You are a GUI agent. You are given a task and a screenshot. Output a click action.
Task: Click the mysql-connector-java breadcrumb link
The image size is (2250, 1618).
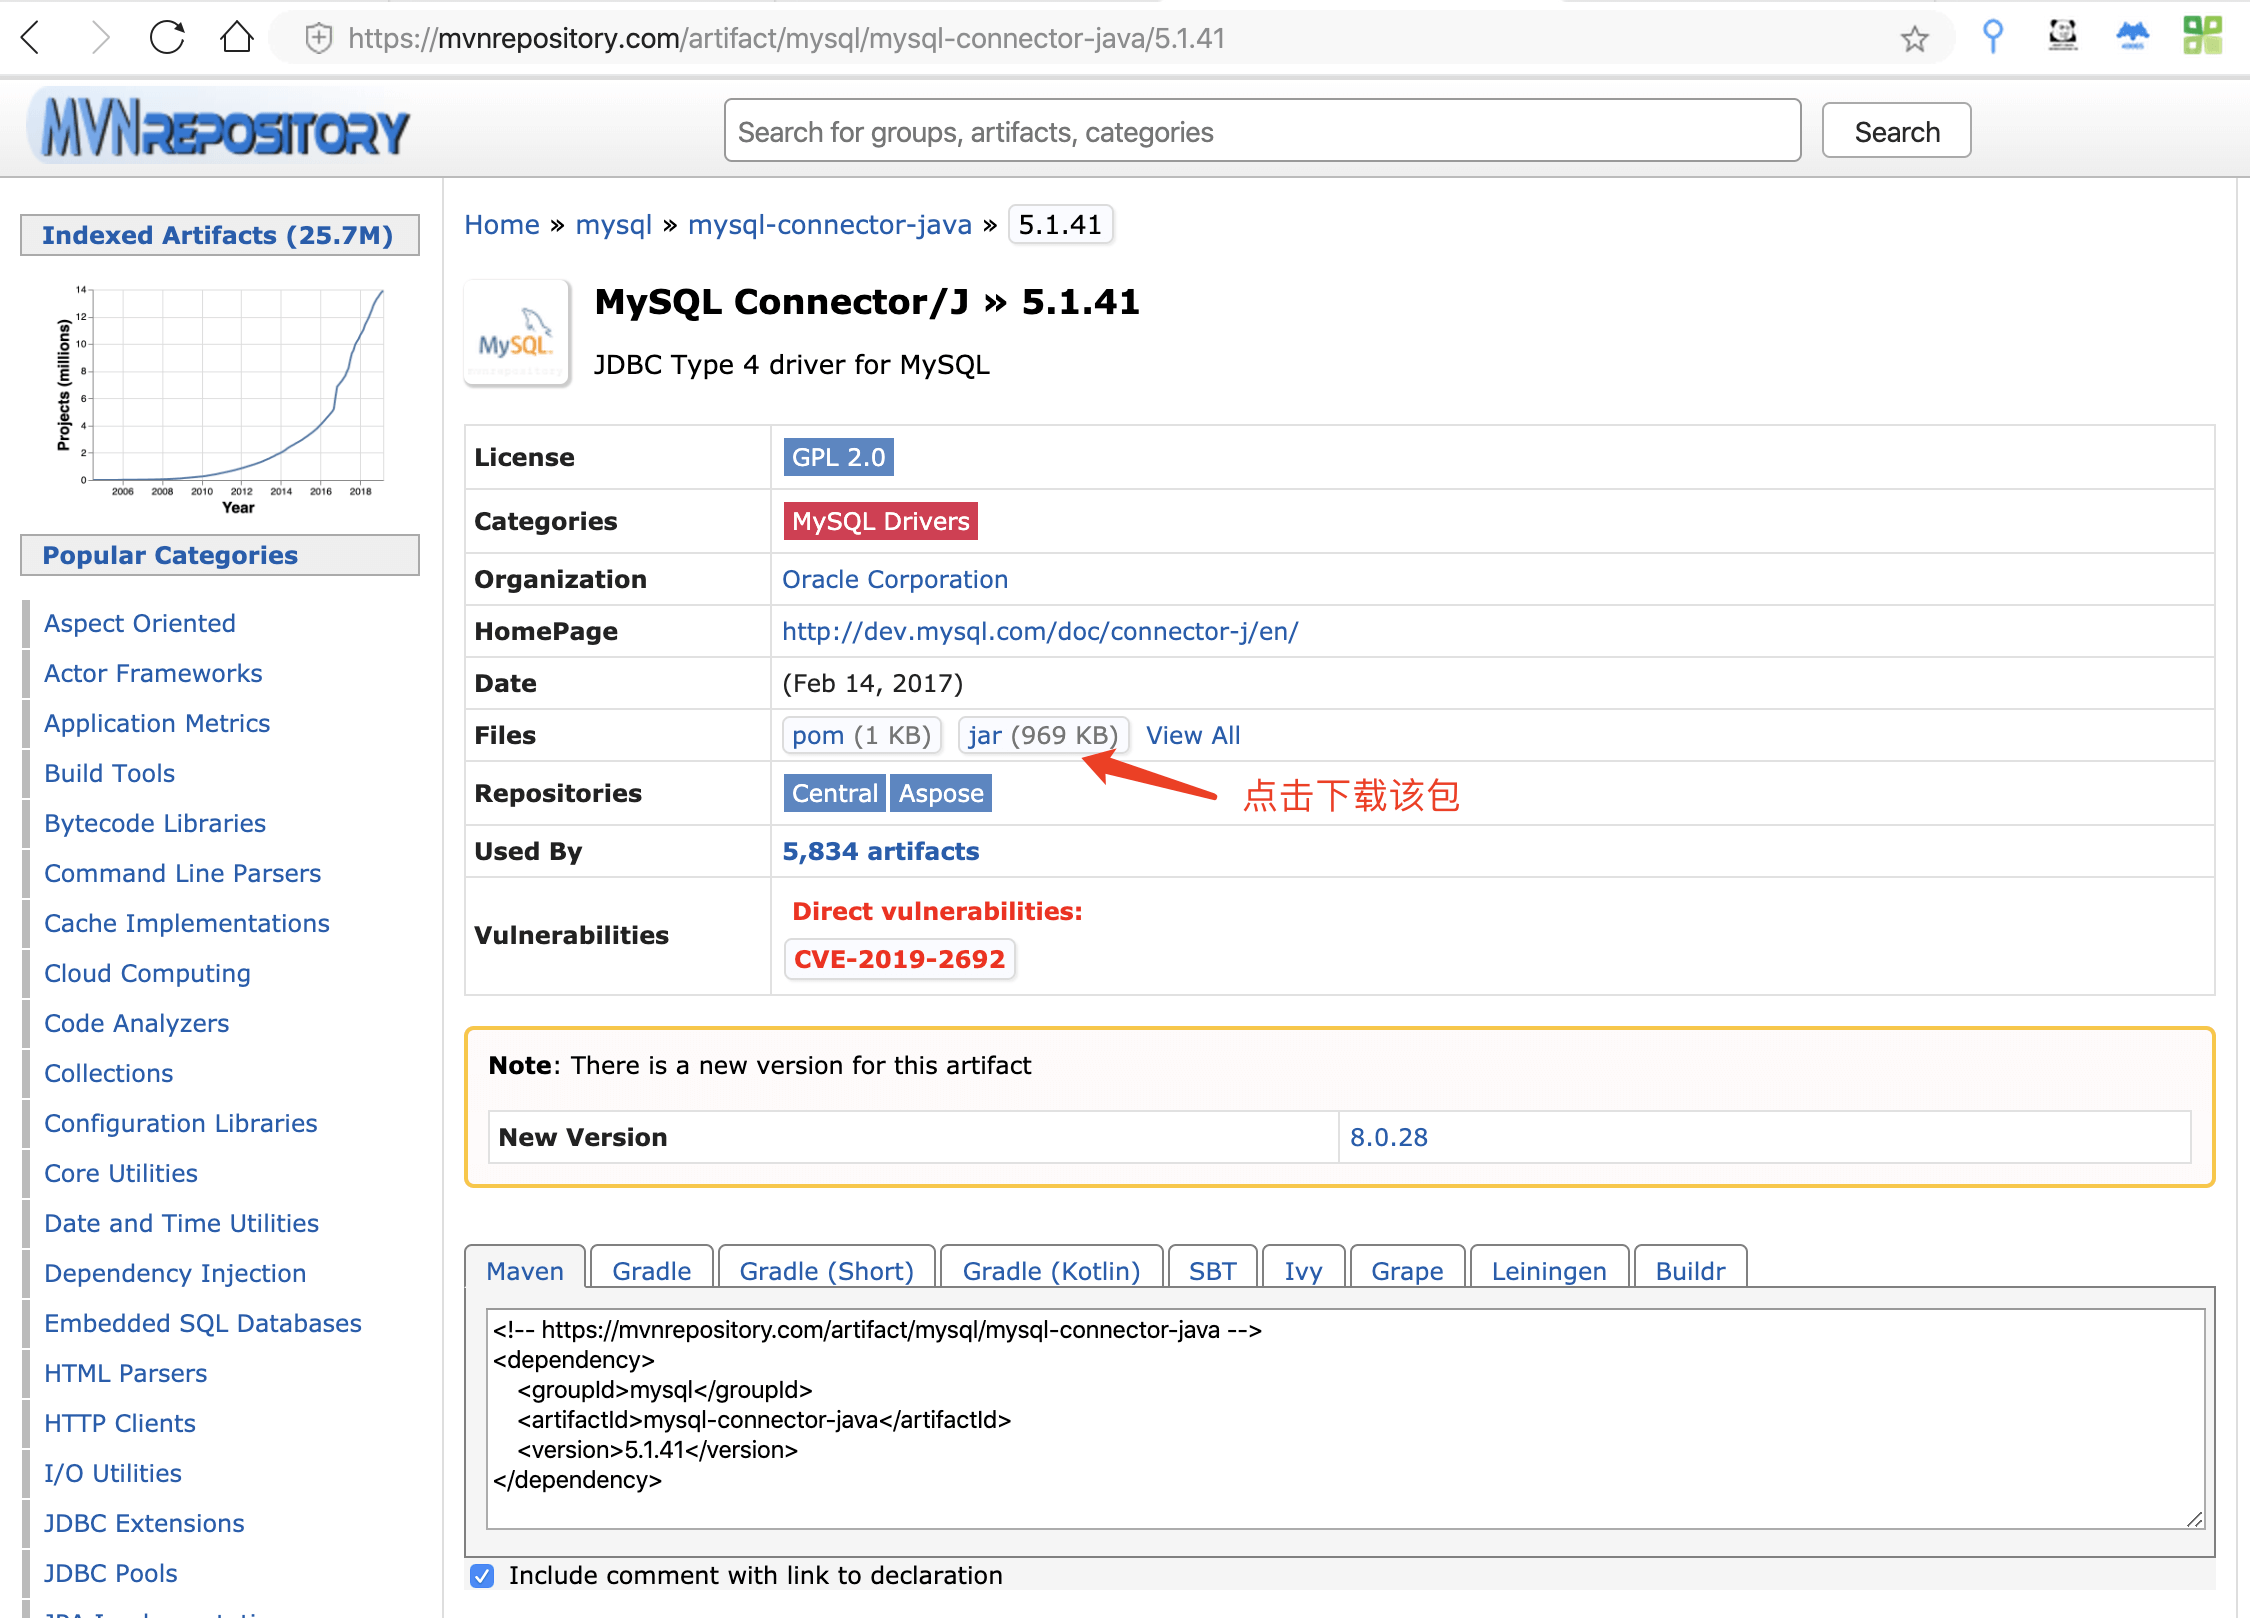829,225
